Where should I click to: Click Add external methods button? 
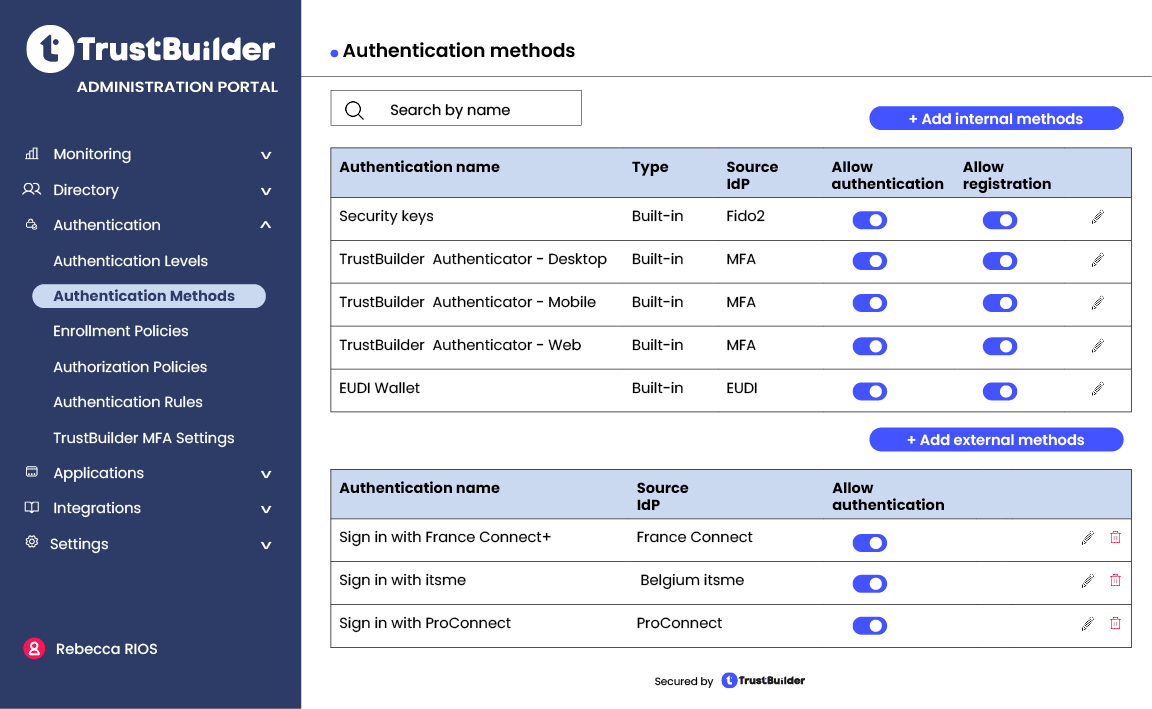pyautogui.click(x=996, y=439)
